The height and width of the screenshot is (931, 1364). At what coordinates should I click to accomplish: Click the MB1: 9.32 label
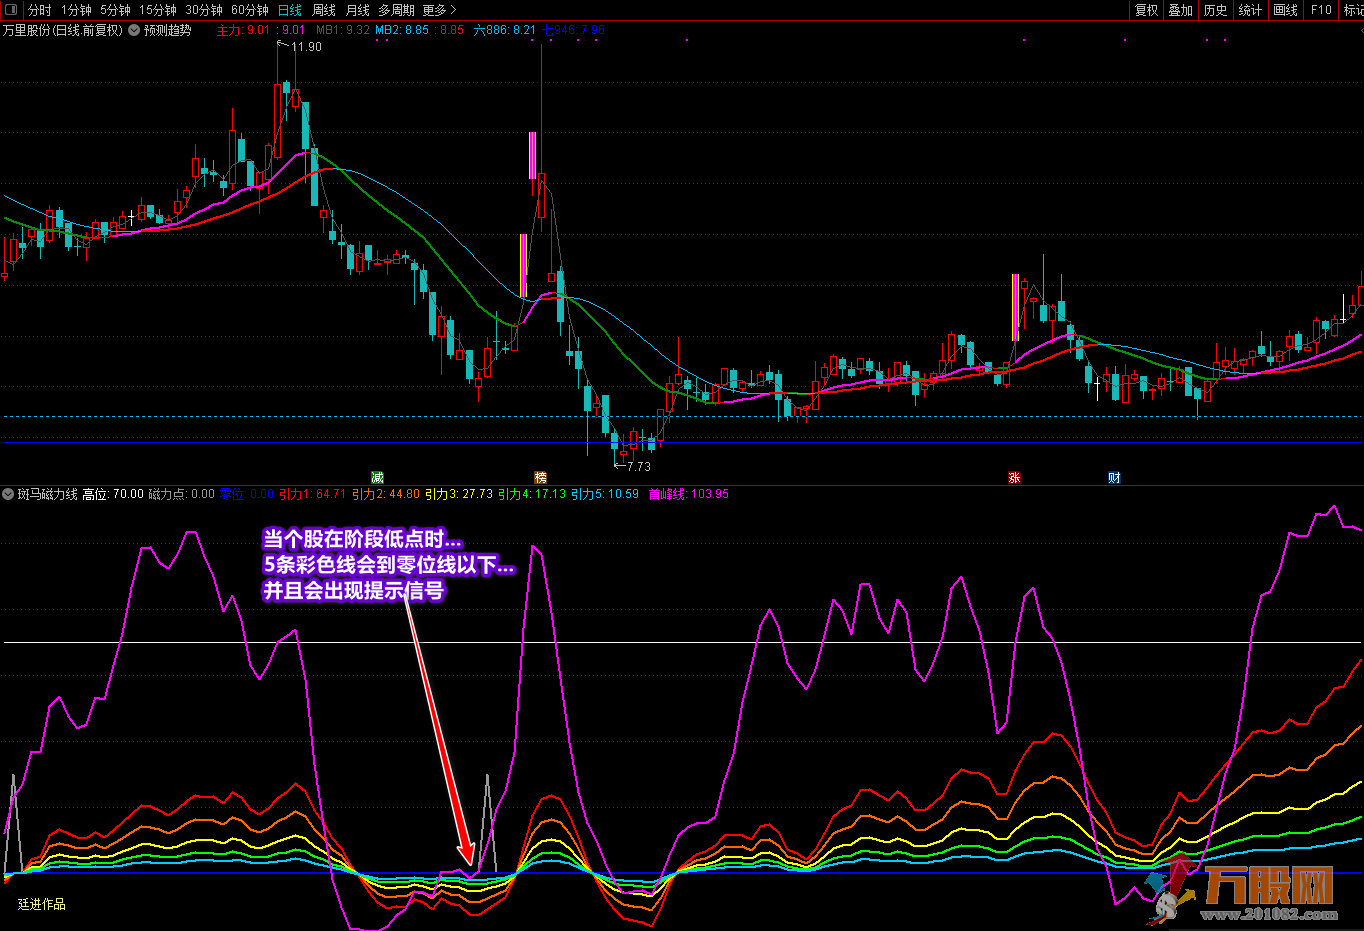coord(343,30)
